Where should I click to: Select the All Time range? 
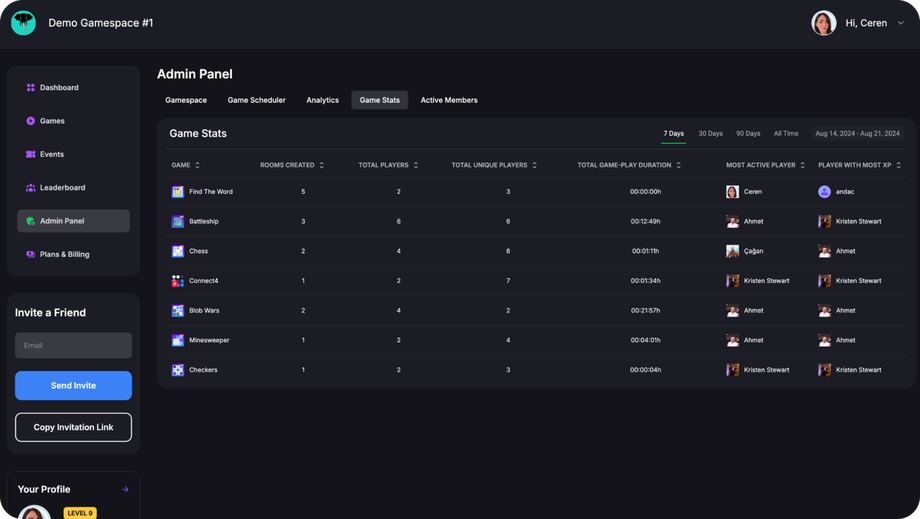point(786,133)
